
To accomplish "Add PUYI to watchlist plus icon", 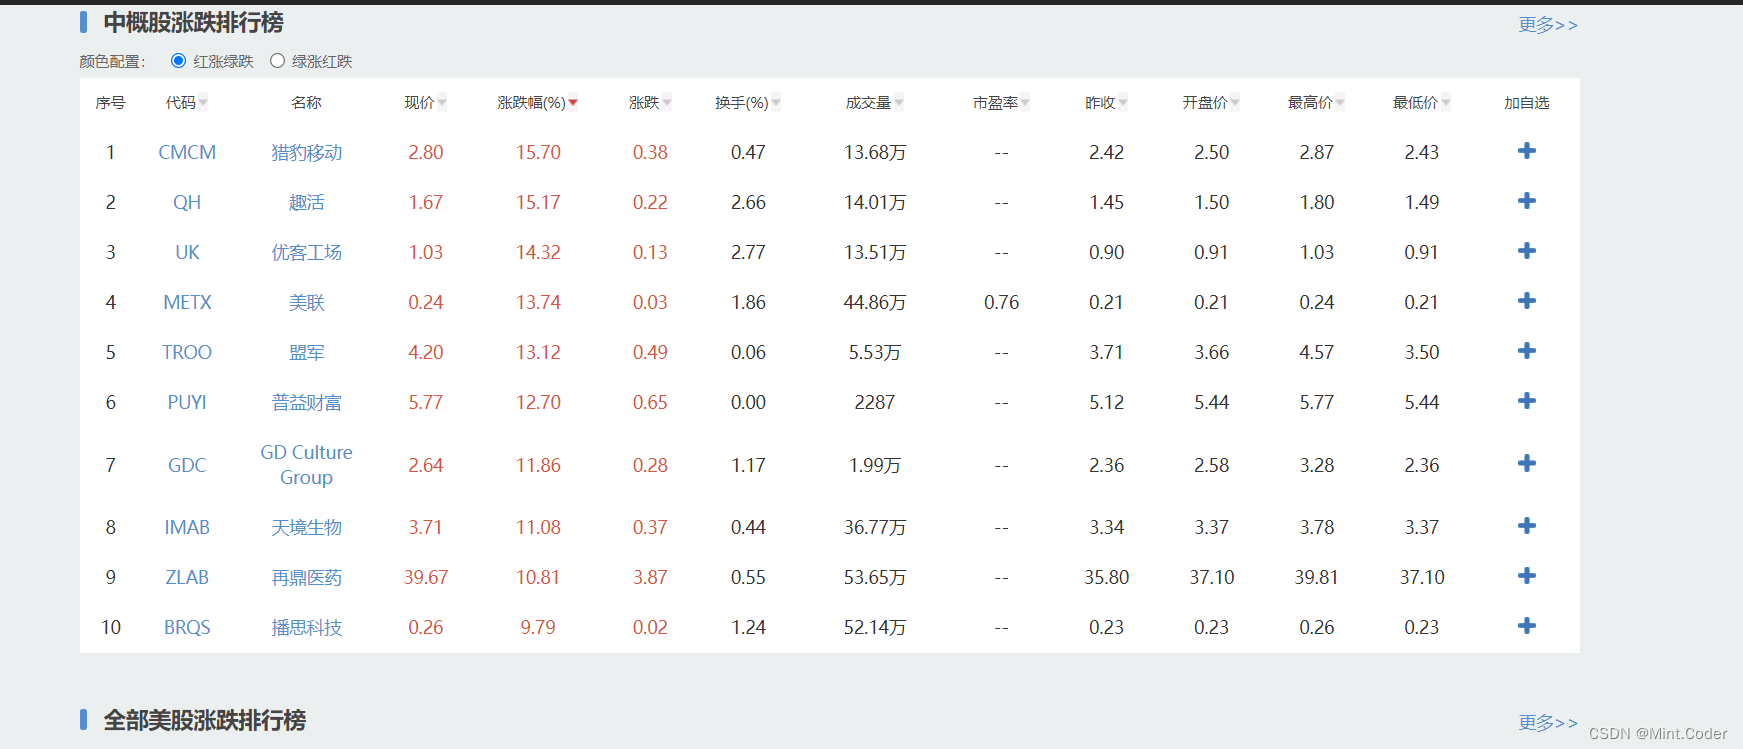I will click(1526, 401).
